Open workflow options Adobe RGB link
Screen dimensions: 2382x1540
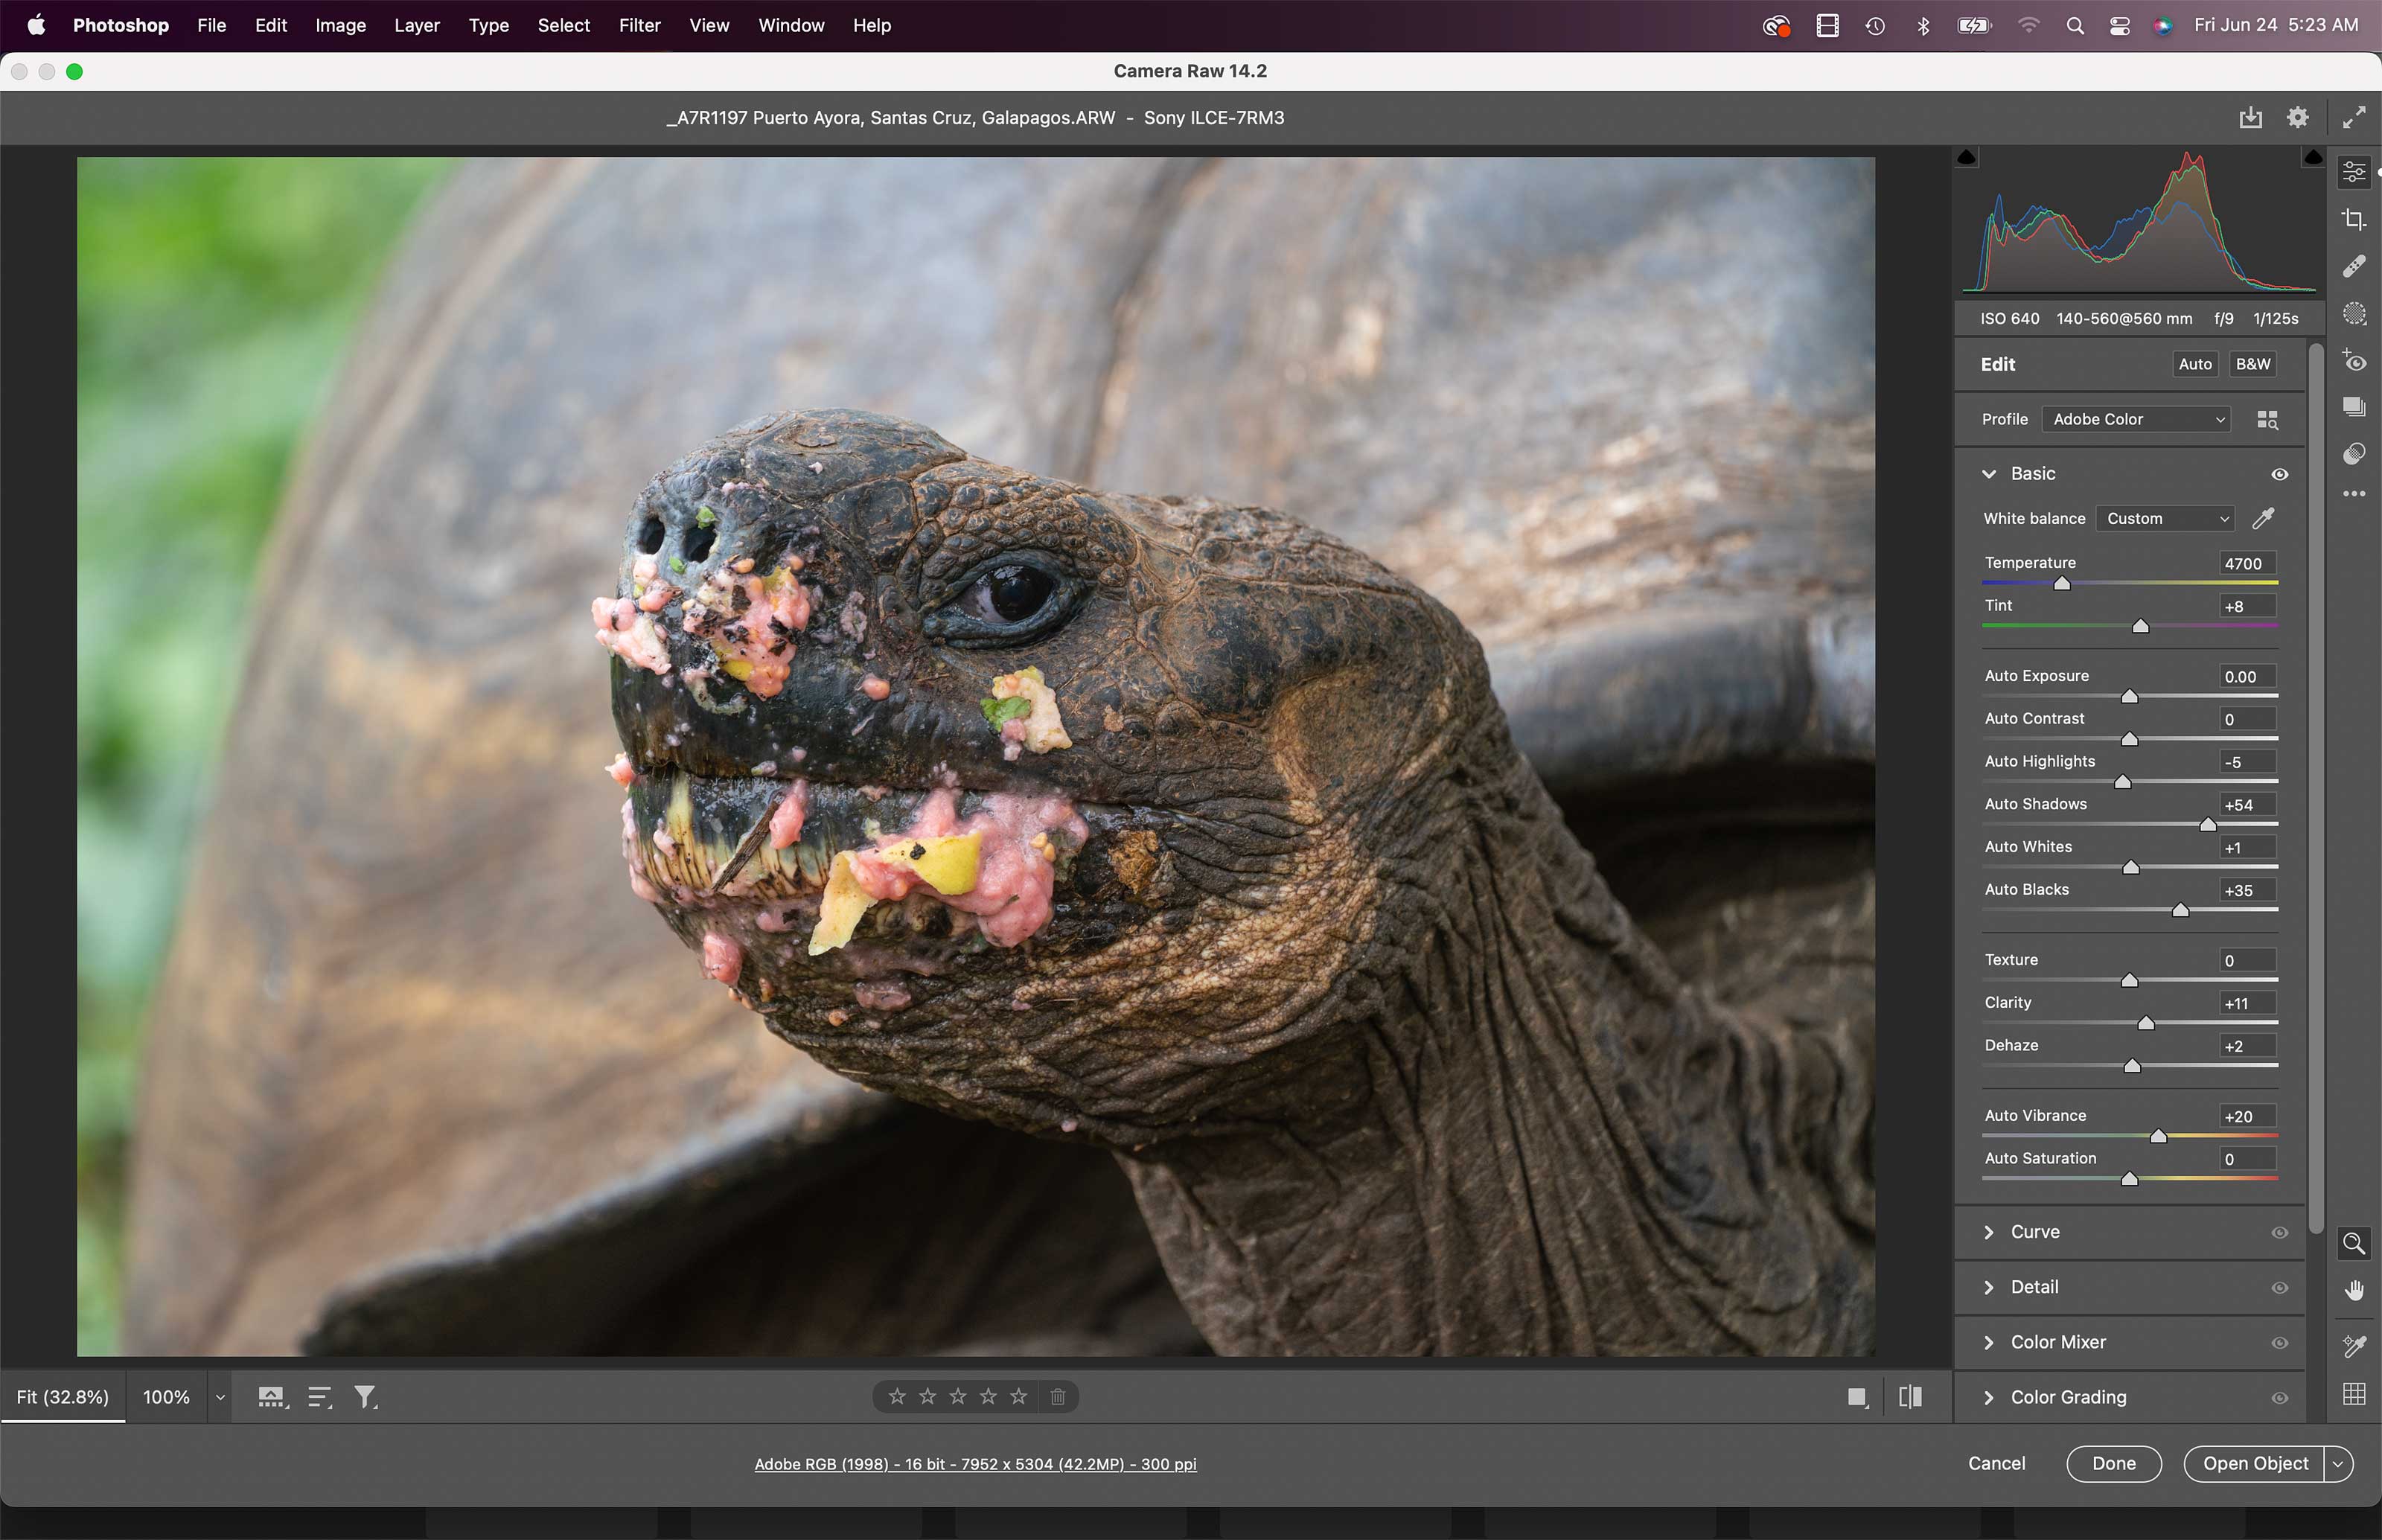[975, 1464]
